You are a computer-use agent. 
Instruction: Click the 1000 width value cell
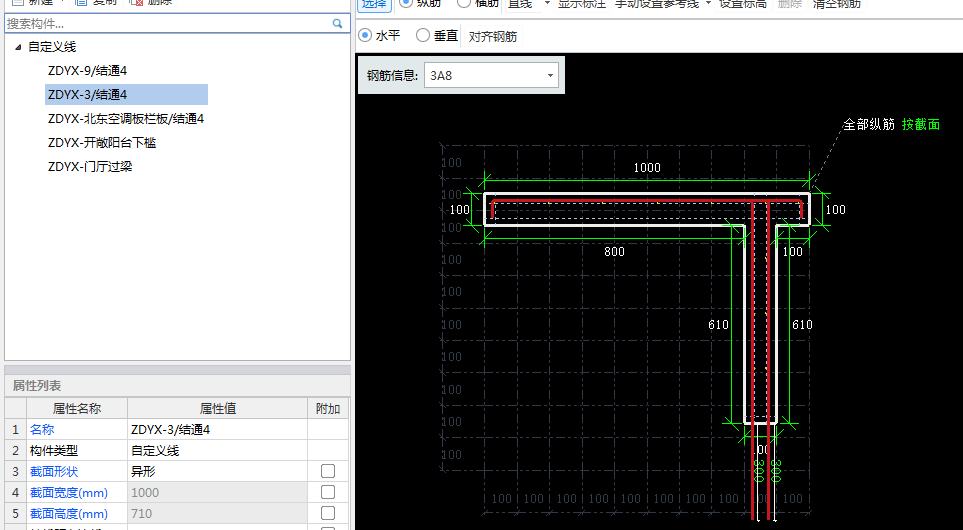(217, 492)
